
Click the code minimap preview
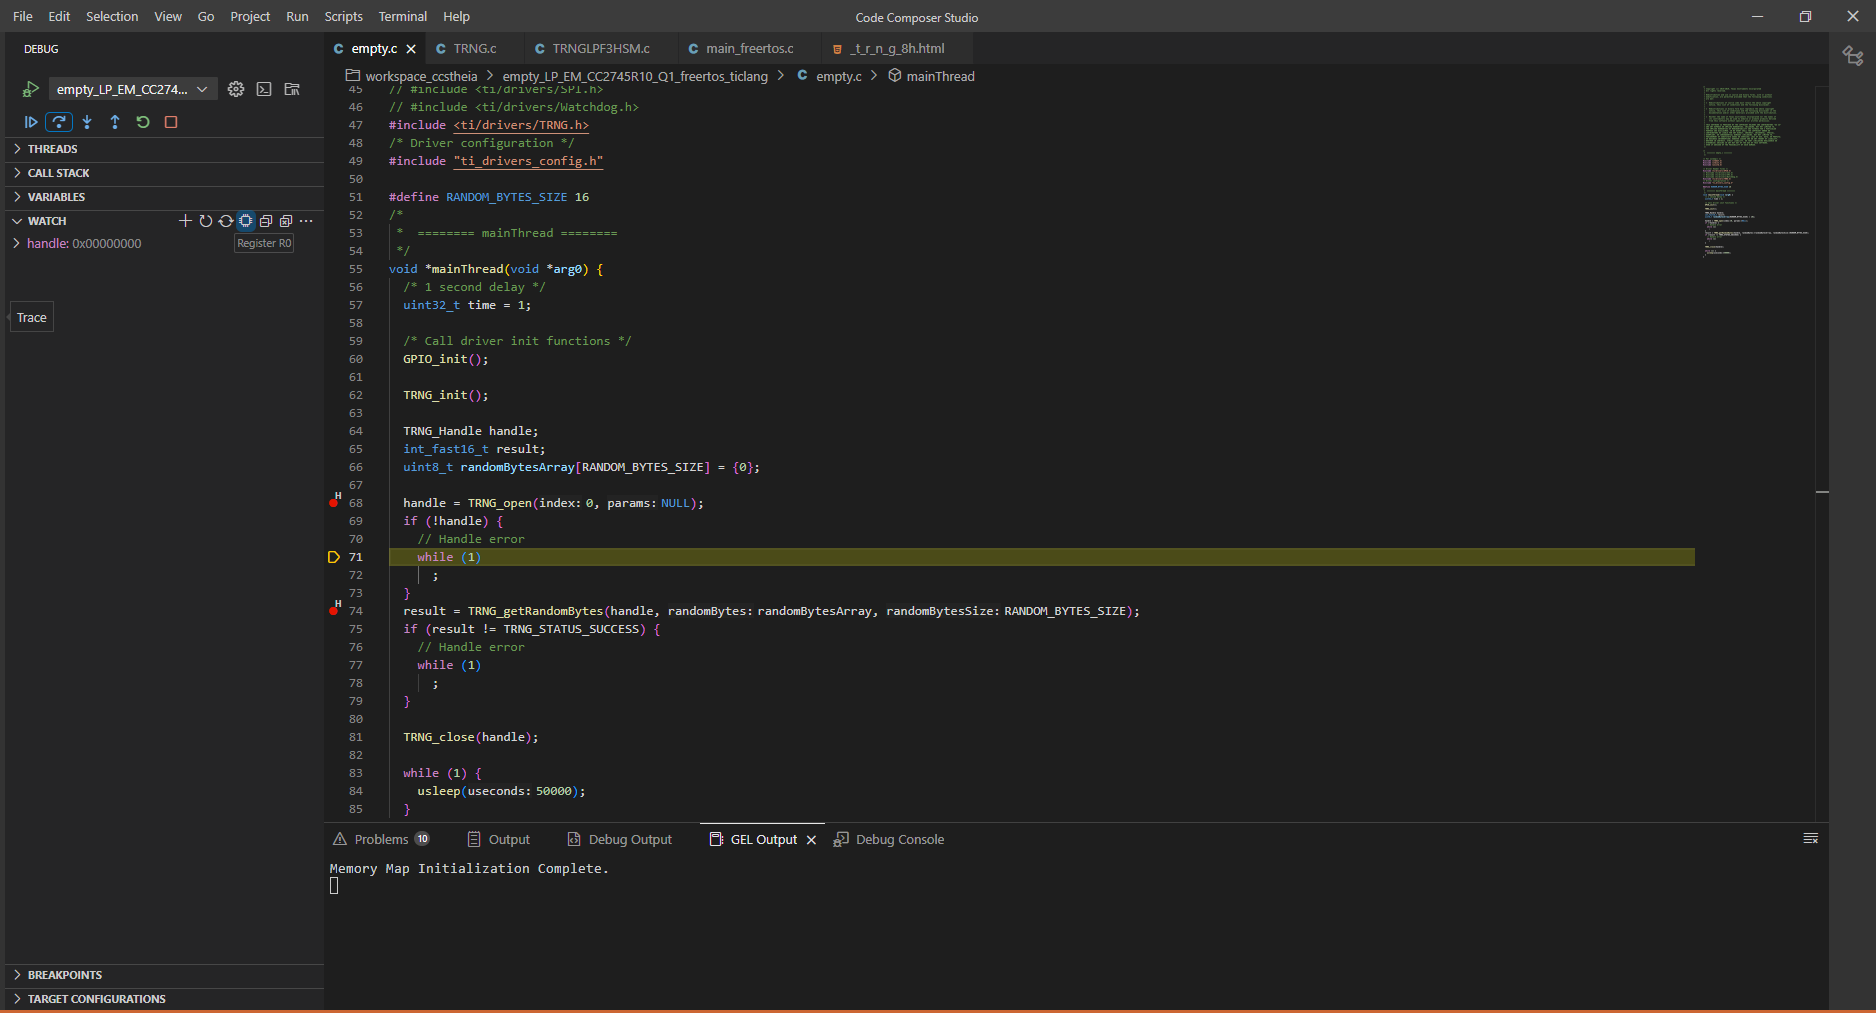tap(1756, 170)
